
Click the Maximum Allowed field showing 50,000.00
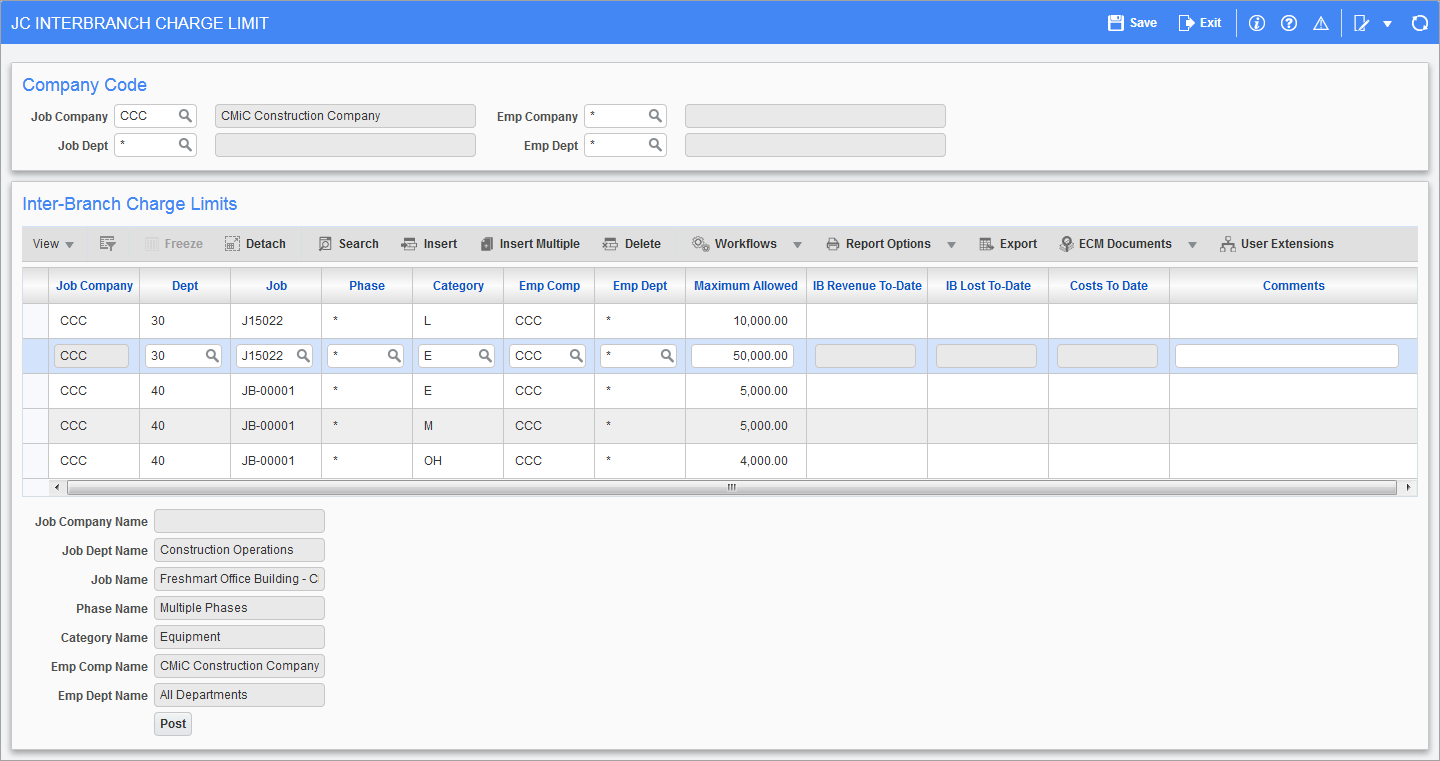point(742,356)
